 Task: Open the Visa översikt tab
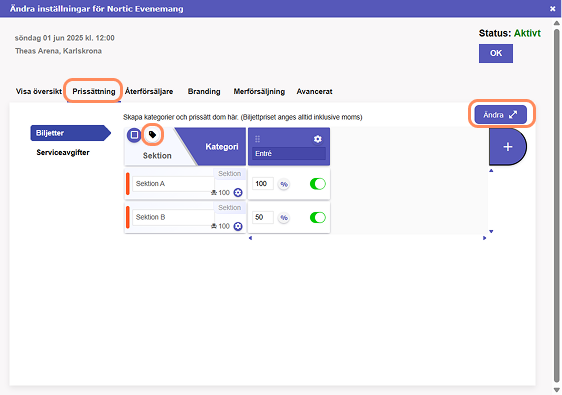tap(39, 91)
